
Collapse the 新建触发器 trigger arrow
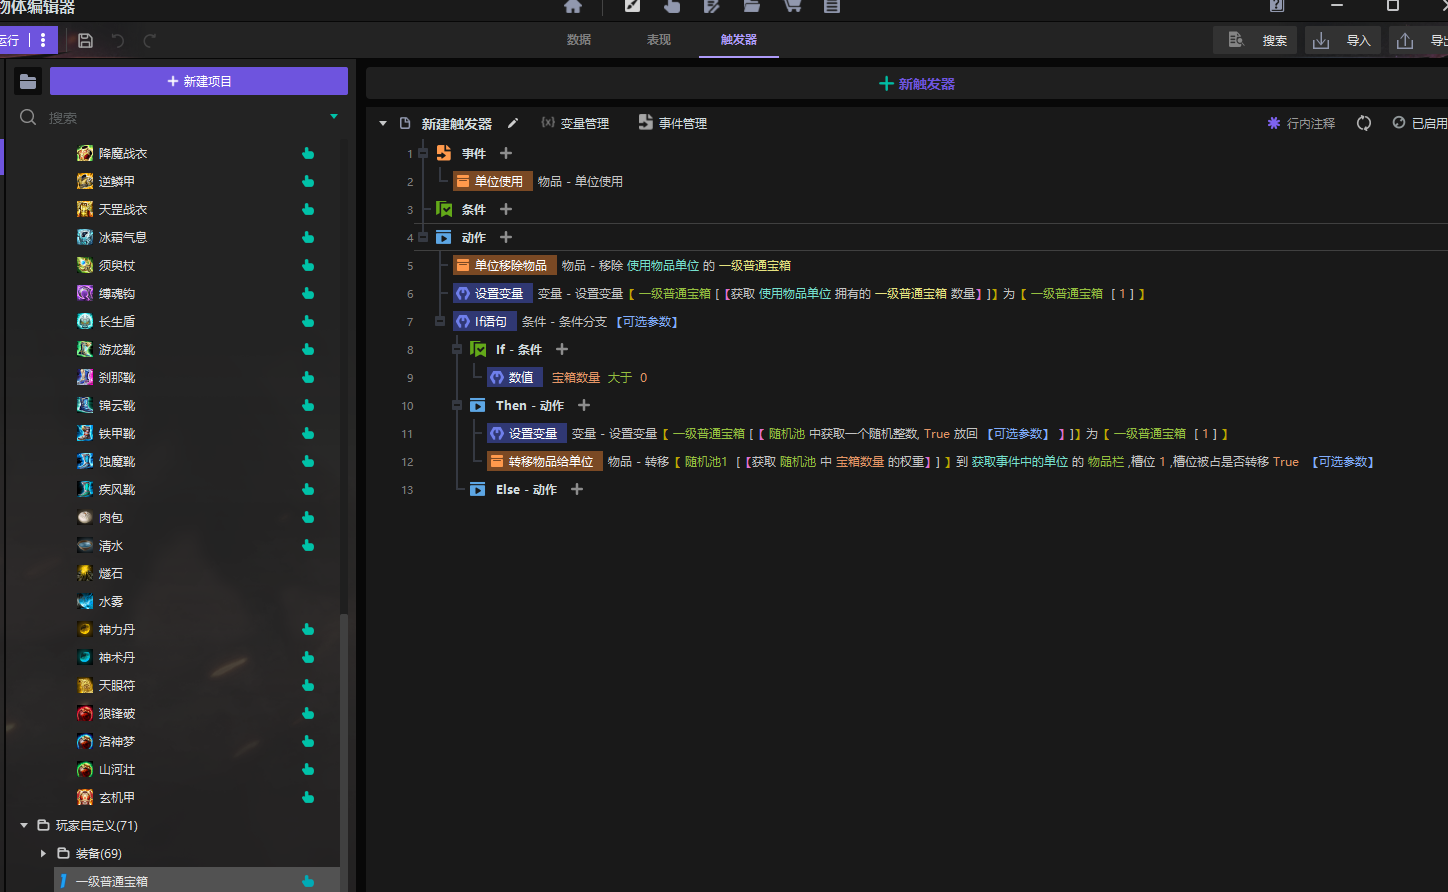[x=383, y=124]
